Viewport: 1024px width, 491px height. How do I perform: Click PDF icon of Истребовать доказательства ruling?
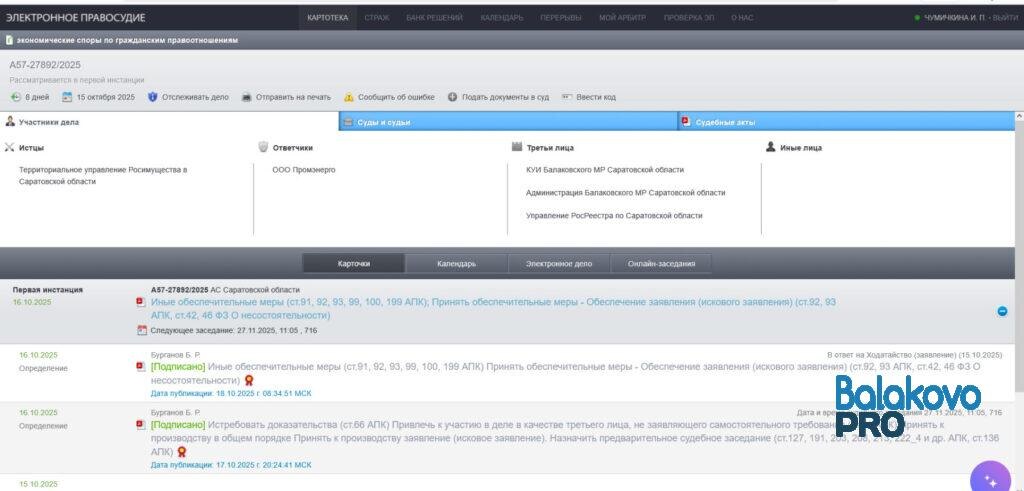coord(140,425)
